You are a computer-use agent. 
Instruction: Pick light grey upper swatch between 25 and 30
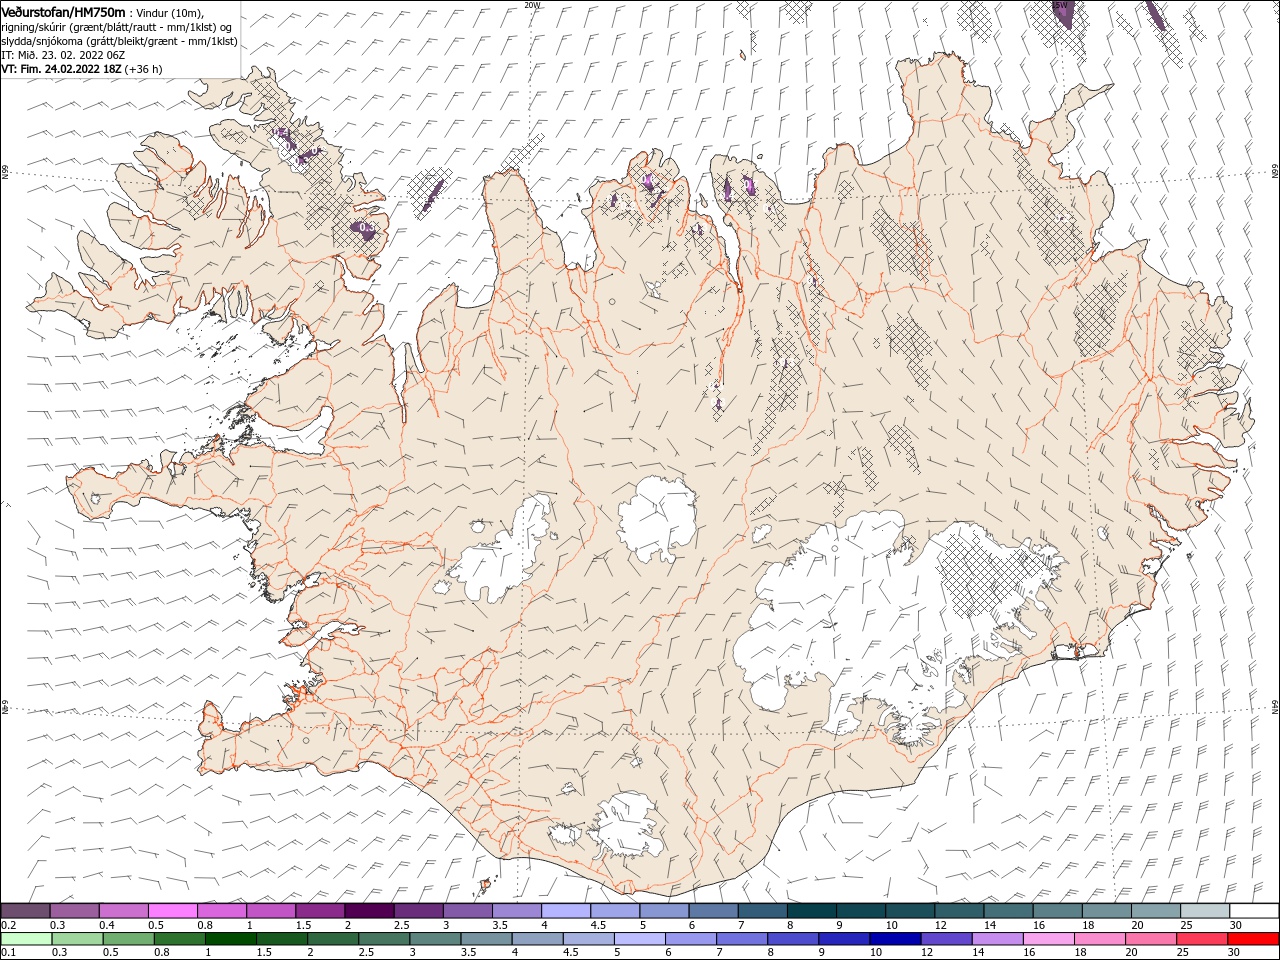pos(1204,911)
